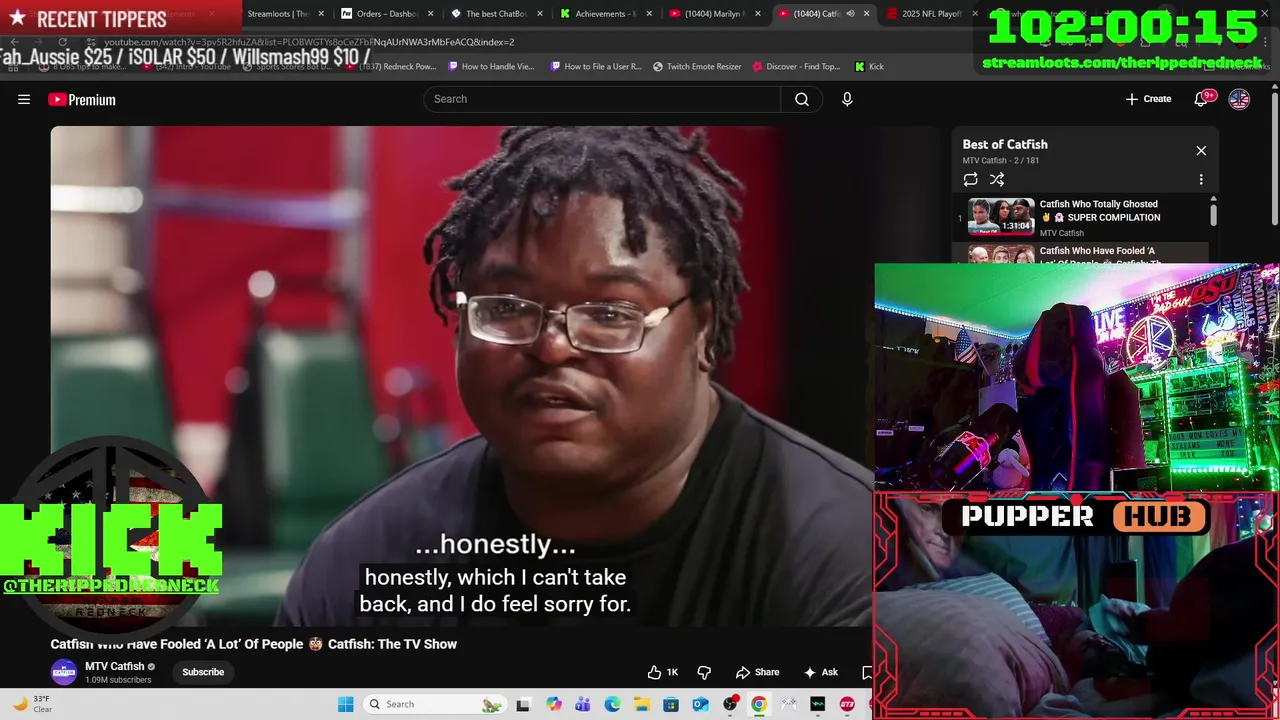This screenshot has width=1280, height=720.
Task: Open Microsoft Store from taskbar
Action: (x=671, y=704)
